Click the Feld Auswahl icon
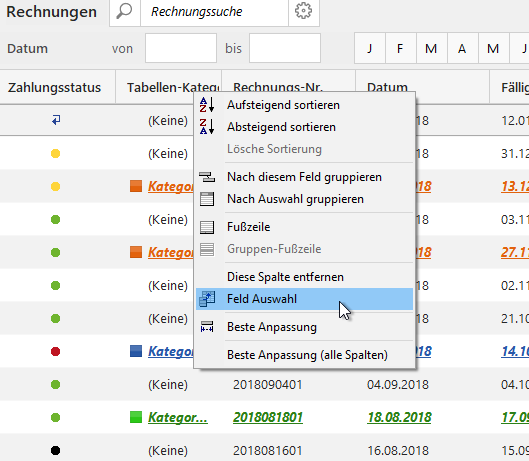This screenshot has width=529, height=461. pyautogui.click(x=207, y=299)
